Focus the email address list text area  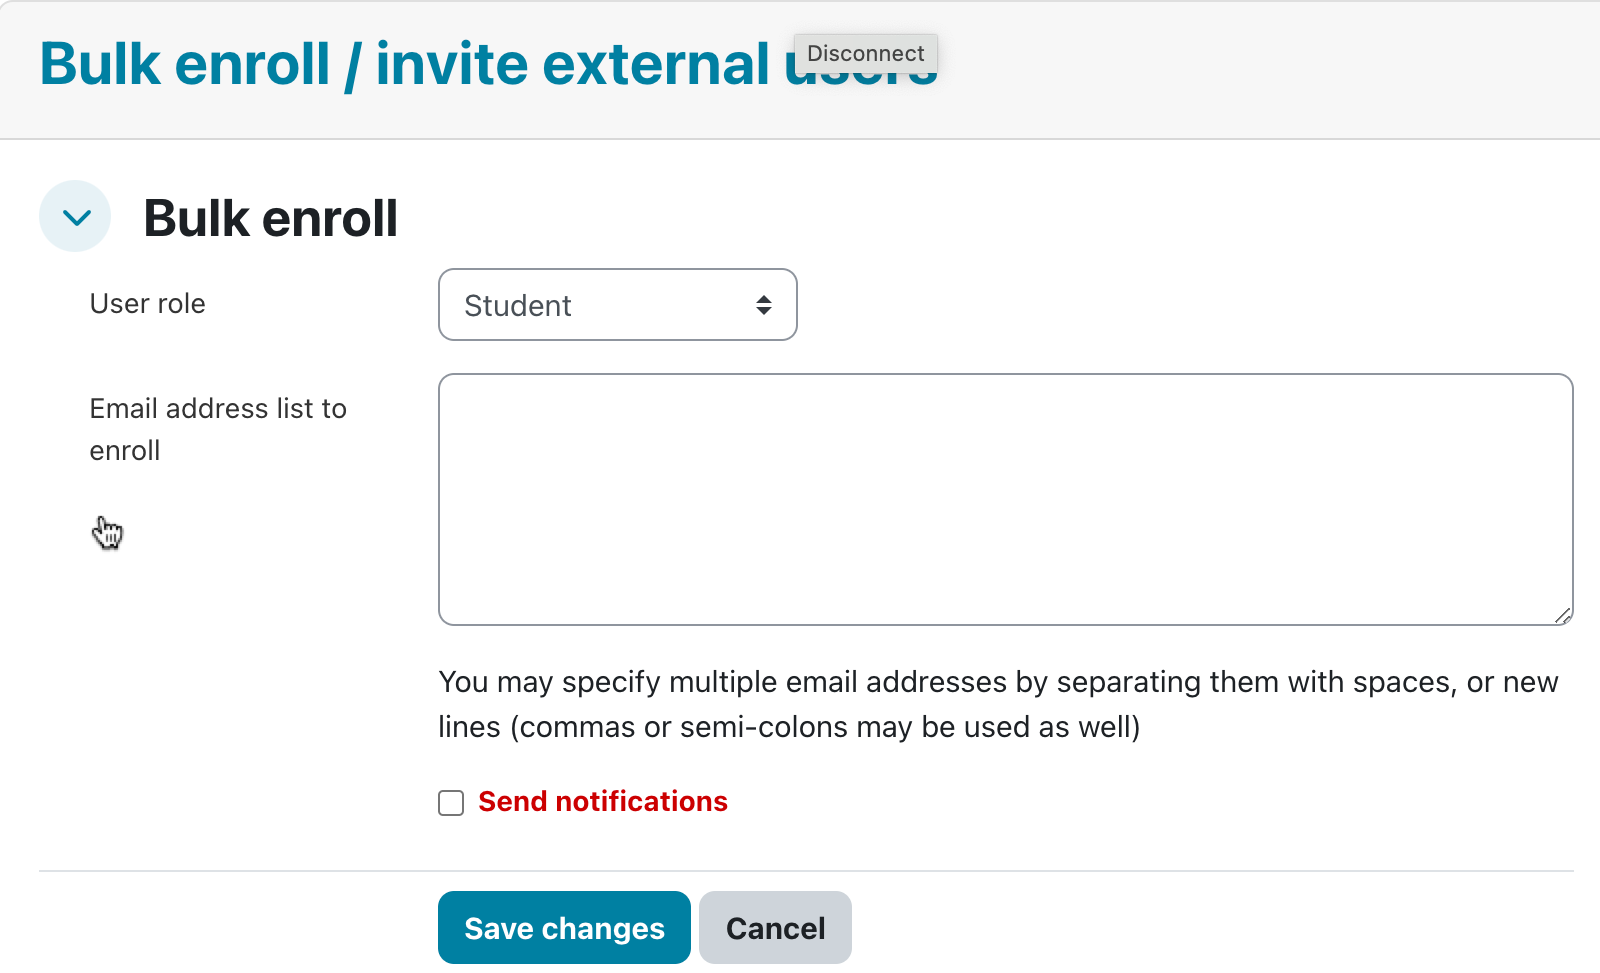(x=1005, y=499)
